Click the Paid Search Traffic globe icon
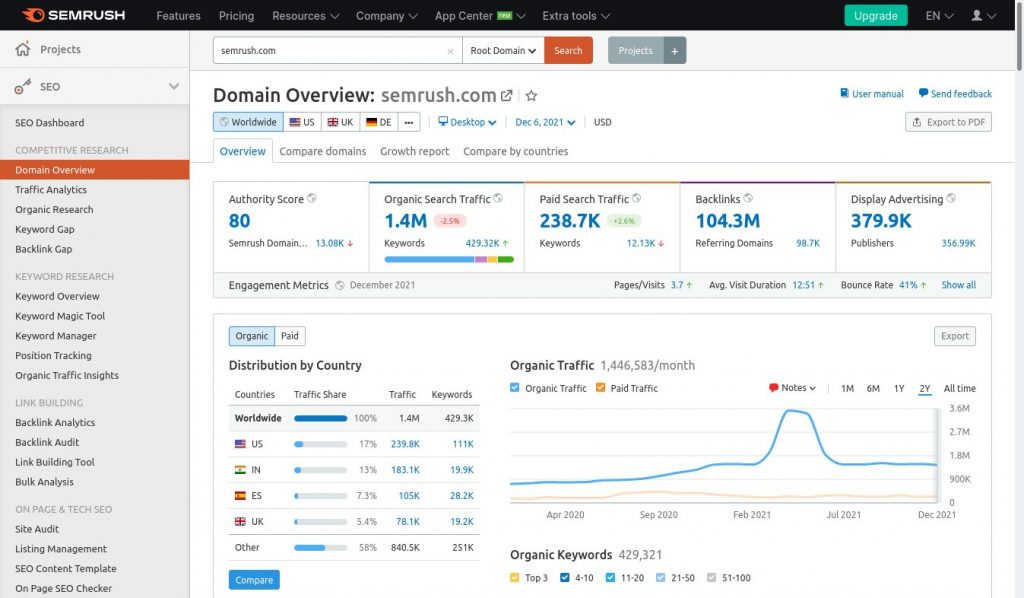1024x598 pixels. (636, 198)
